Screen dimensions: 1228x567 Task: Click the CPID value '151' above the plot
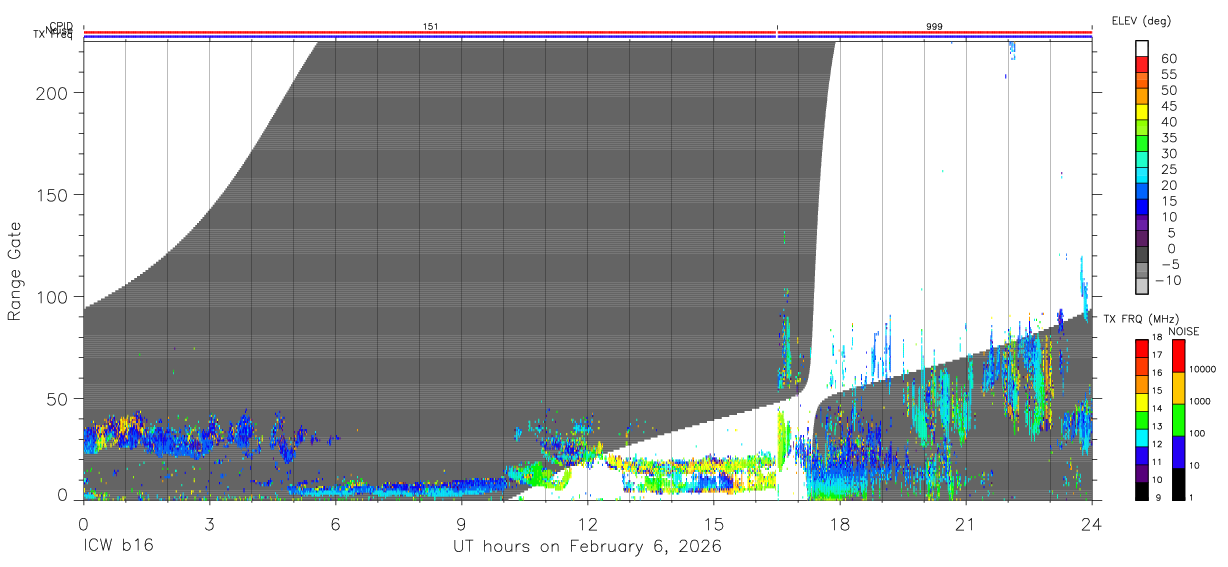tap(431, 27)
